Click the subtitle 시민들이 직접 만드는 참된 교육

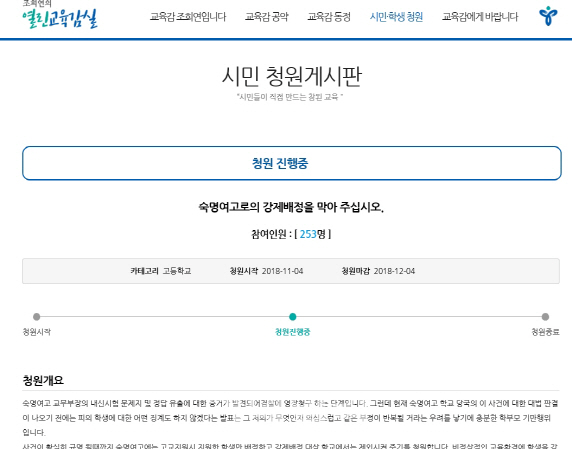tap(290, 97)
